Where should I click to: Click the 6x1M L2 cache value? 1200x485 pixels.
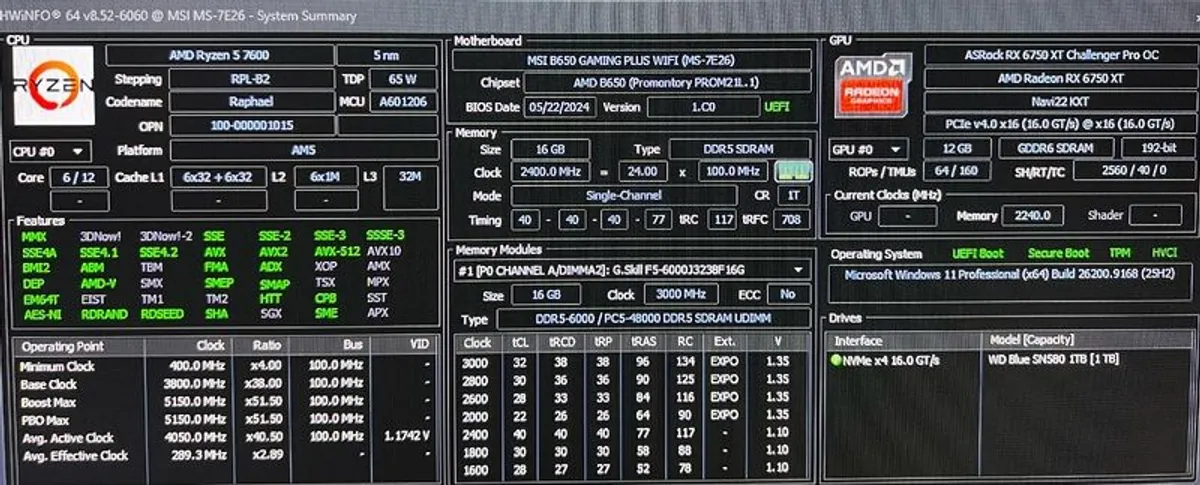click(327, 177)
